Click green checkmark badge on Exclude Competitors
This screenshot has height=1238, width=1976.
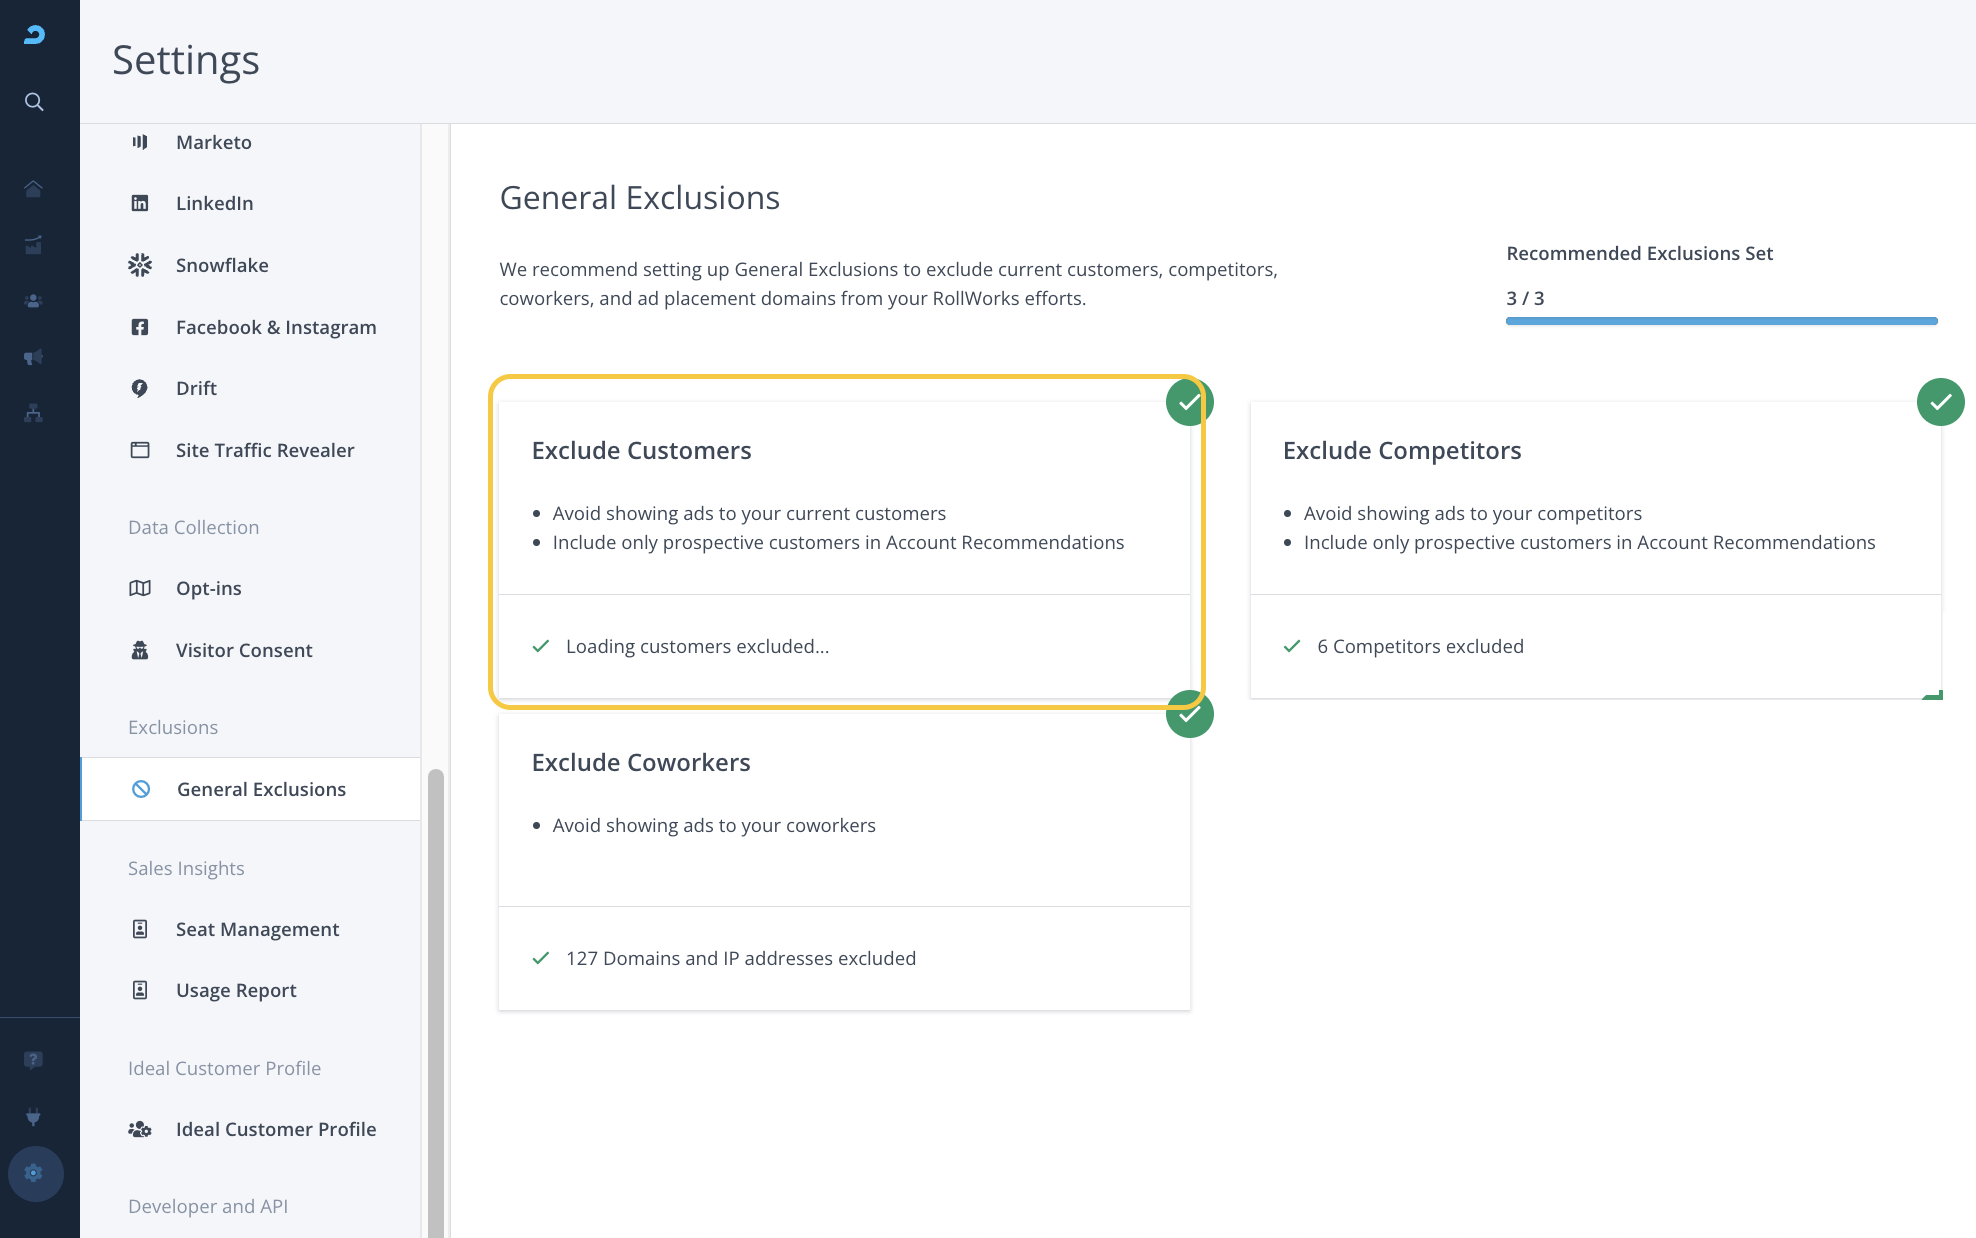pyautogui.click(x=1940, y=402)
